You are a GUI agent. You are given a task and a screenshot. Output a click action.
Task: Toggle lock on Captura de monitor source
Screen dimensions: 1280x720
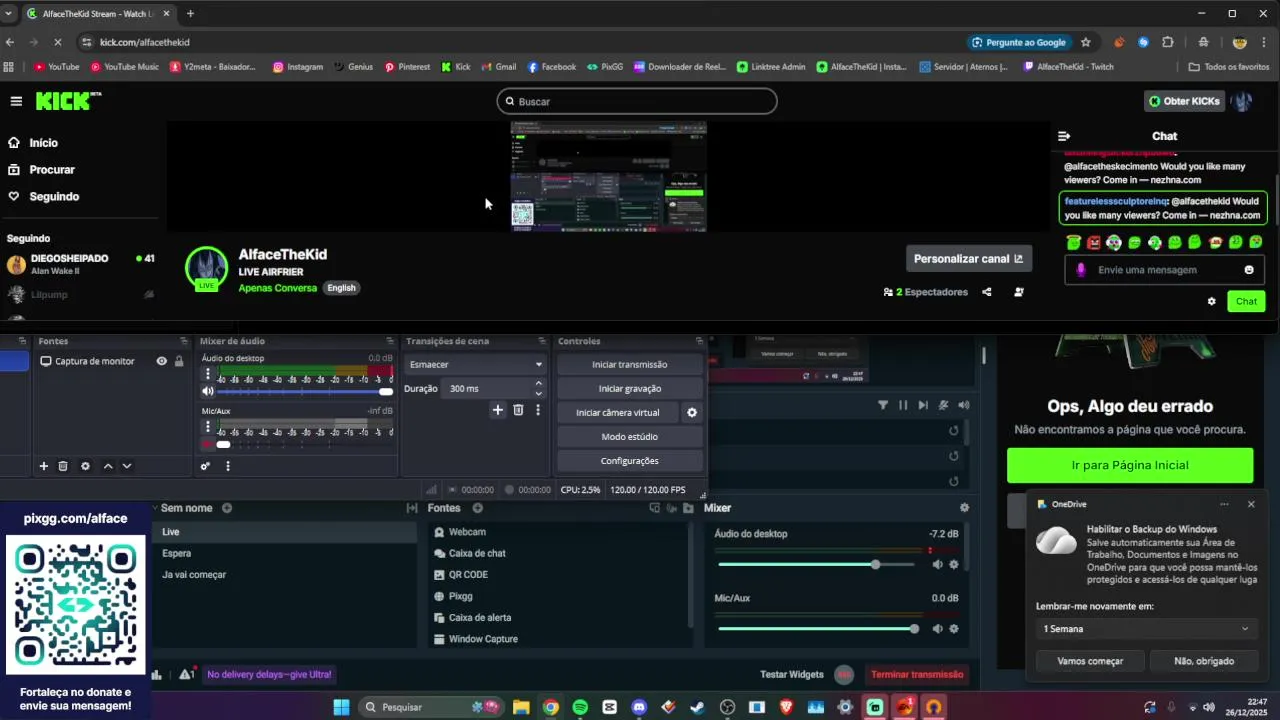[x=179, y=361]
